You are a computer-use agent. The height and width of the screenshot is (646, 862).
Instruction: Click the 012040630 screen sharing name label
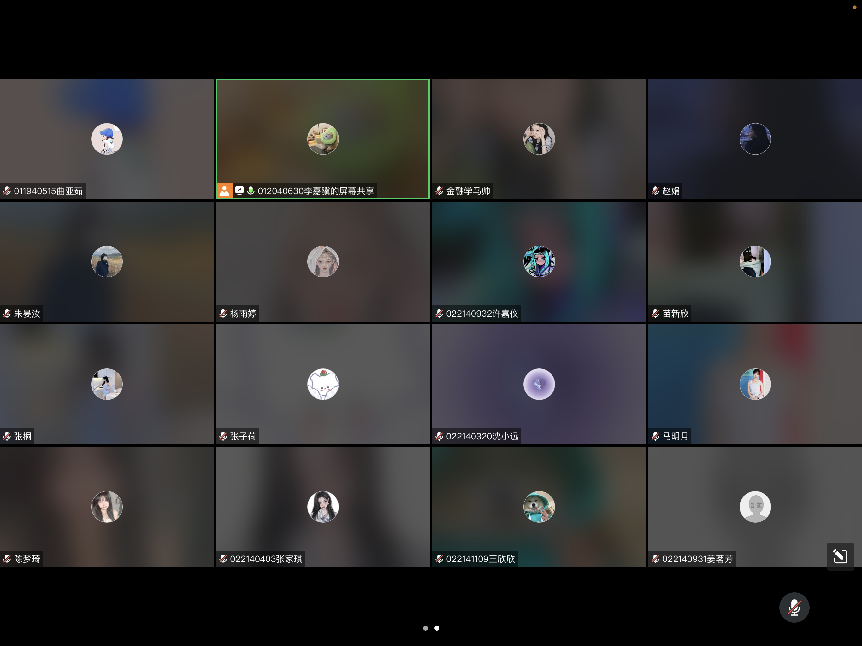pos(316,190)
